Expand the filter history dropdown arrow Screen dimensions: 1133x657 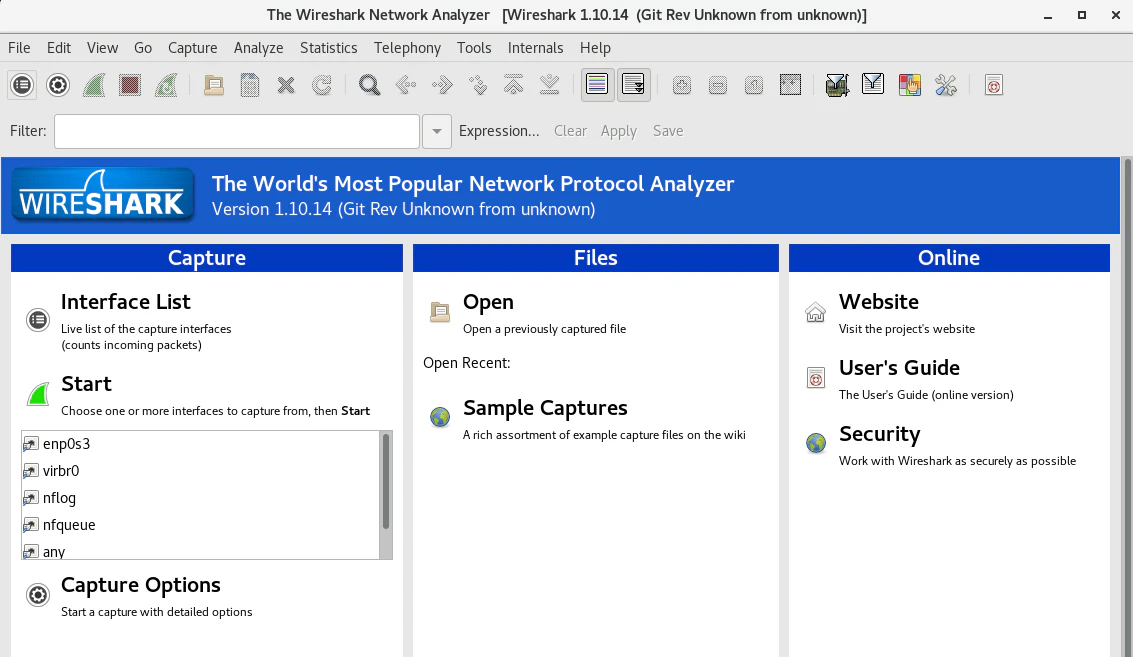(436, 132)
